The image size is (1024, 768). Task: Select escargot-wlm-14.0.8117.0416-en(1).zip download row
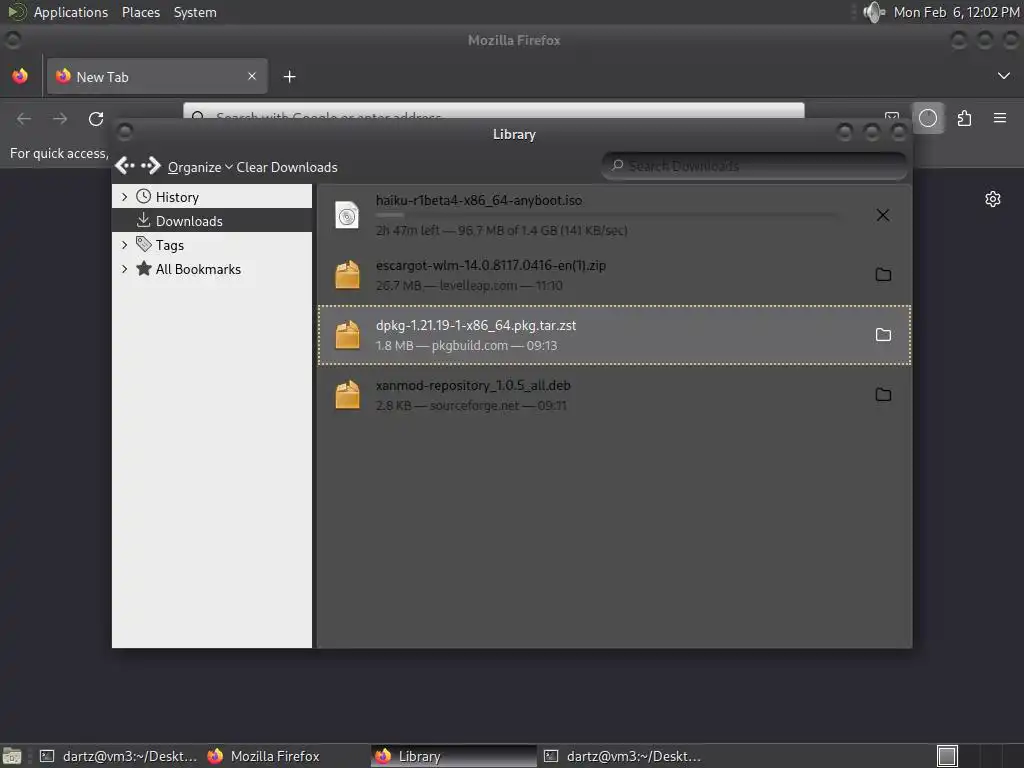click(x=614, y=274)
